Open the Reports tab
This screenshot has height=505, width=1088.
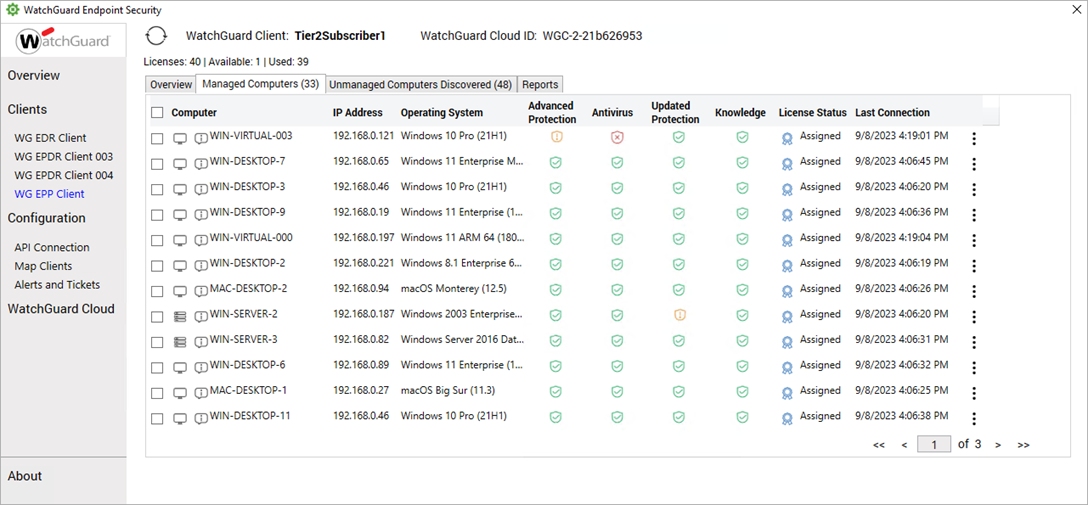coord(540,85)
